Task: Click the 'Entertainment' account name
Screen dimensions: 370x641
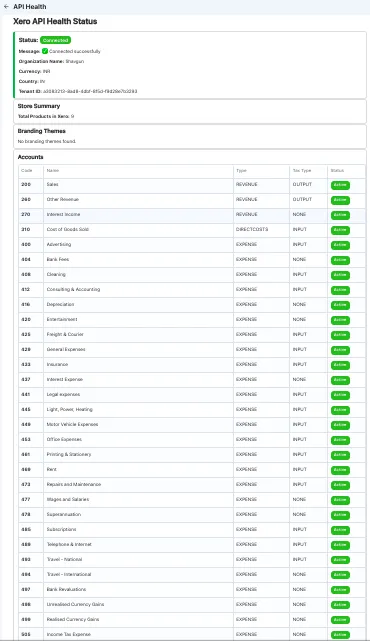Action: (x=62, y=319)
